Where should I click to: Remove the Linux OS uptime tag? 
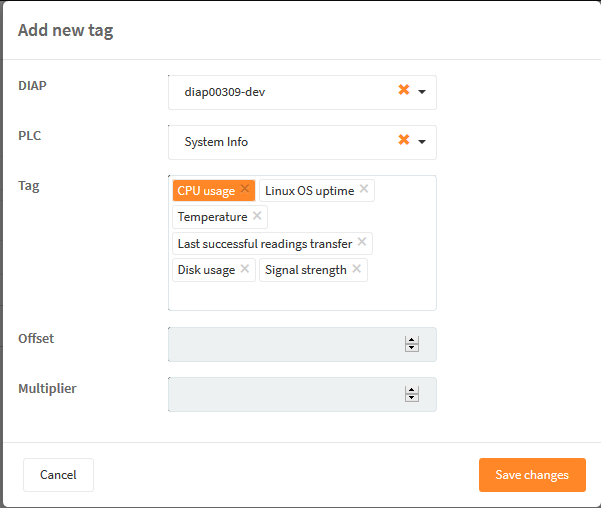364,189
